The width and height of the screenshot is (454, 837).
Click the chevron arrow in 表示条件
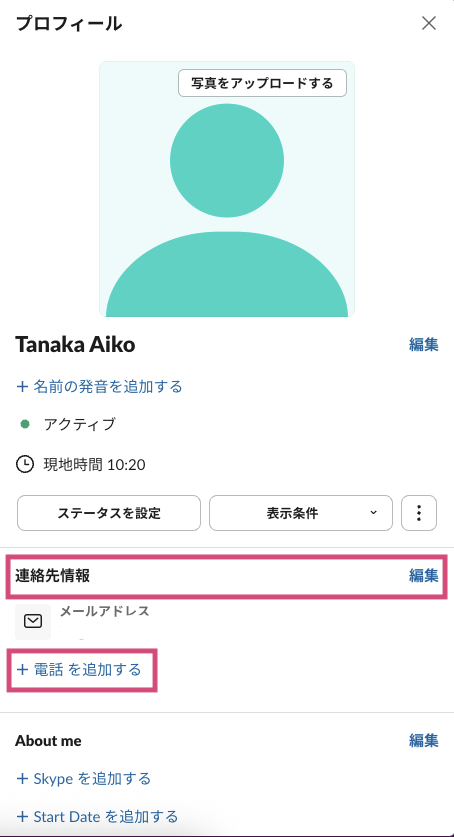(373, 513)
